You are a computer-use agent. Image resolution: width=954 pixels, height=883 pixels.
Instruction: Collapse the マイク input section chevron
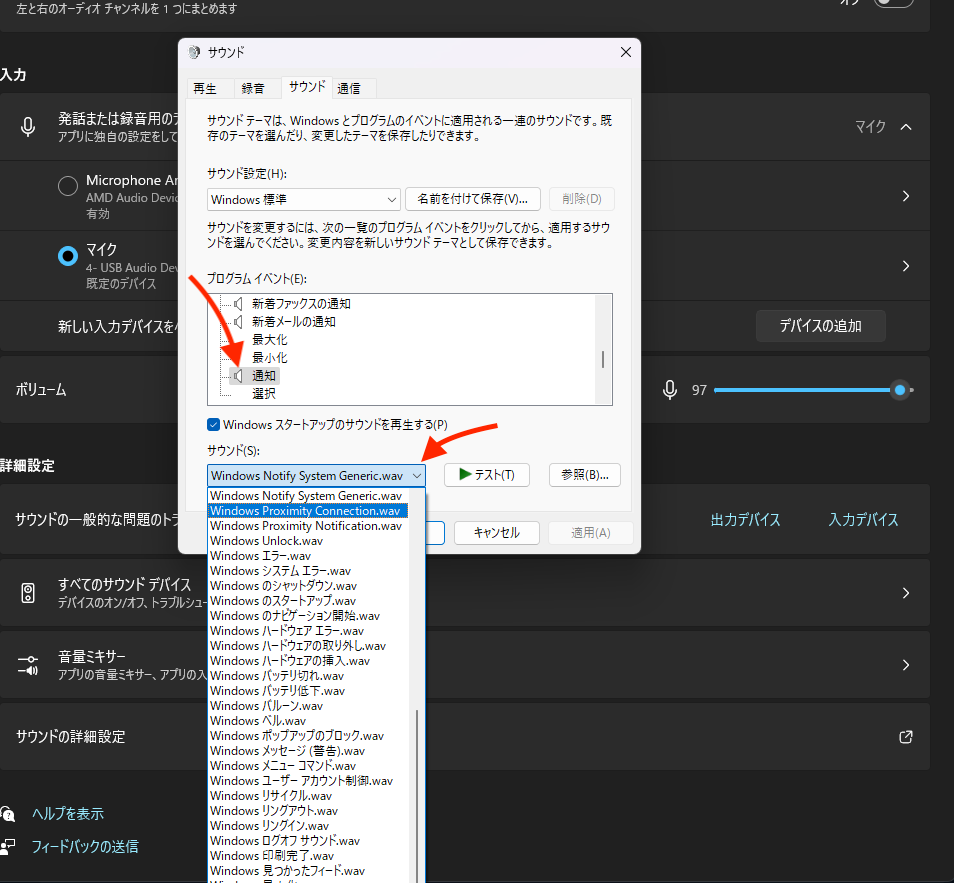[x=906, y=127]
